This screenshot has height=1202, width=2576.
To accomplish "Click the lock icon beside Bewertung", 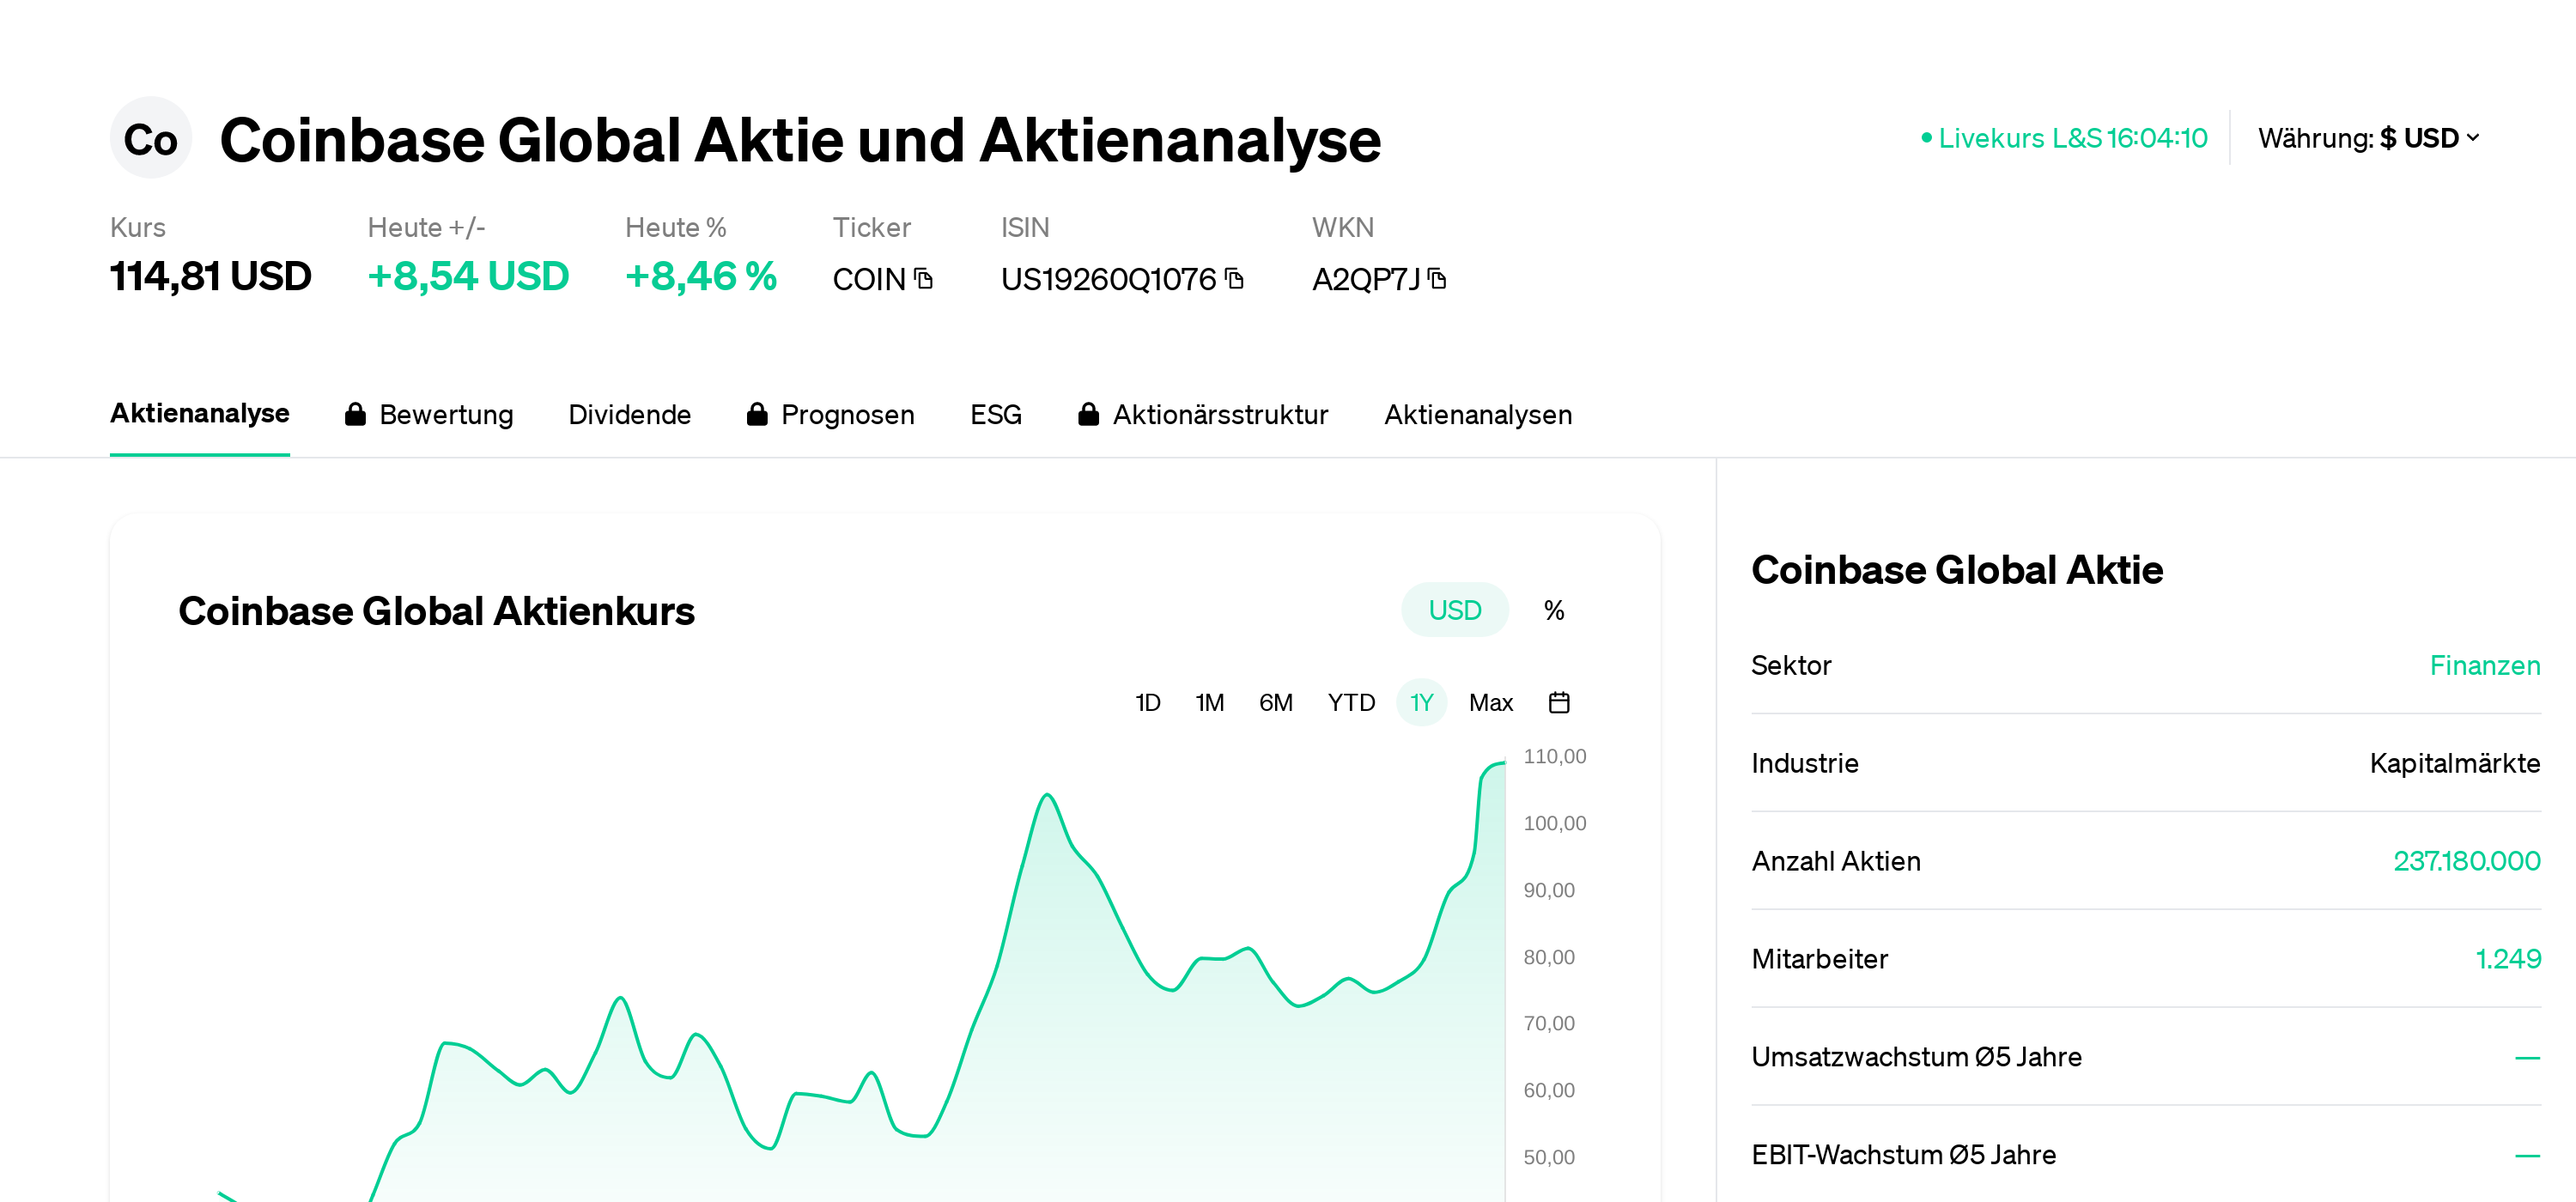I will [x=357, y=414].
